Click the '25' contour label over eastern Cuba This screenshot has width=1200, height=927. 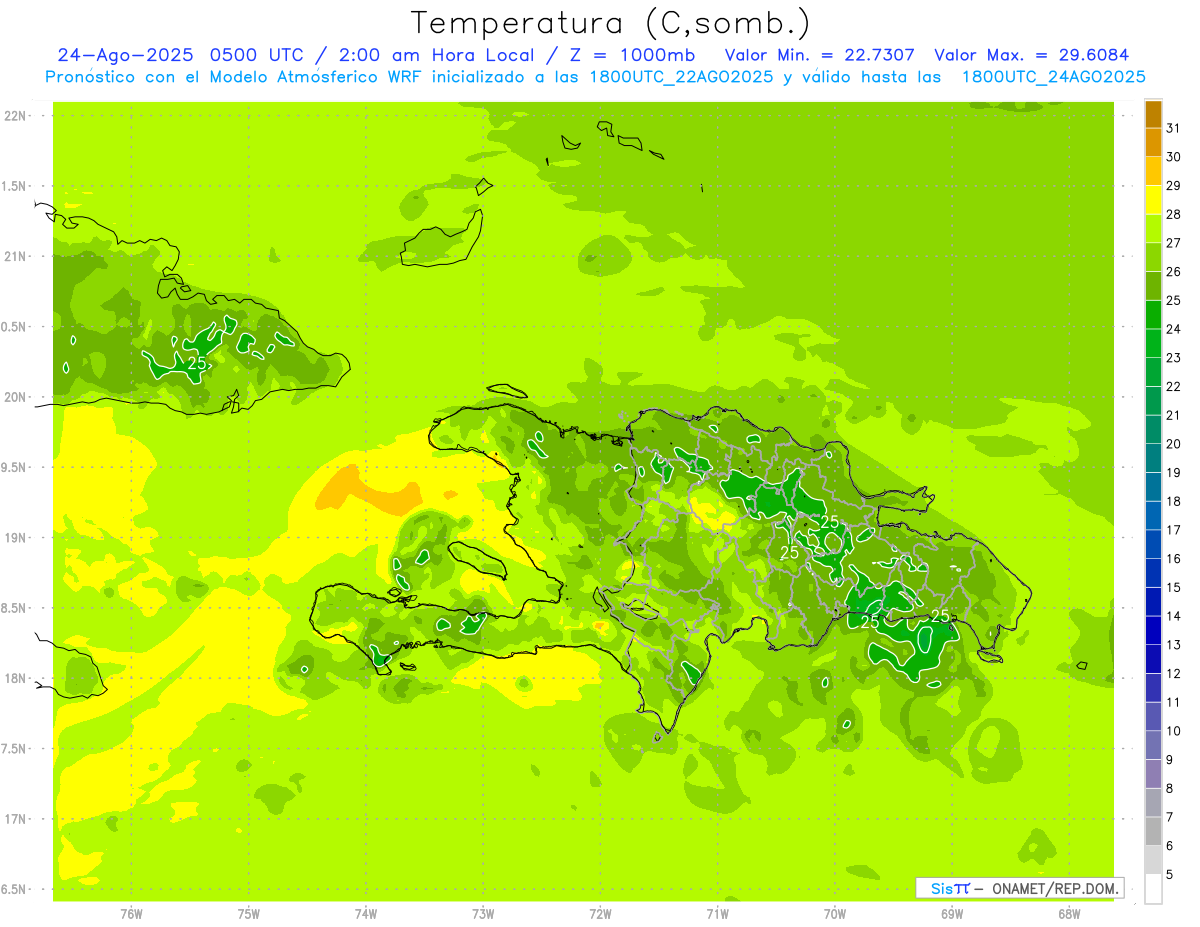click(x=197, y=363)
